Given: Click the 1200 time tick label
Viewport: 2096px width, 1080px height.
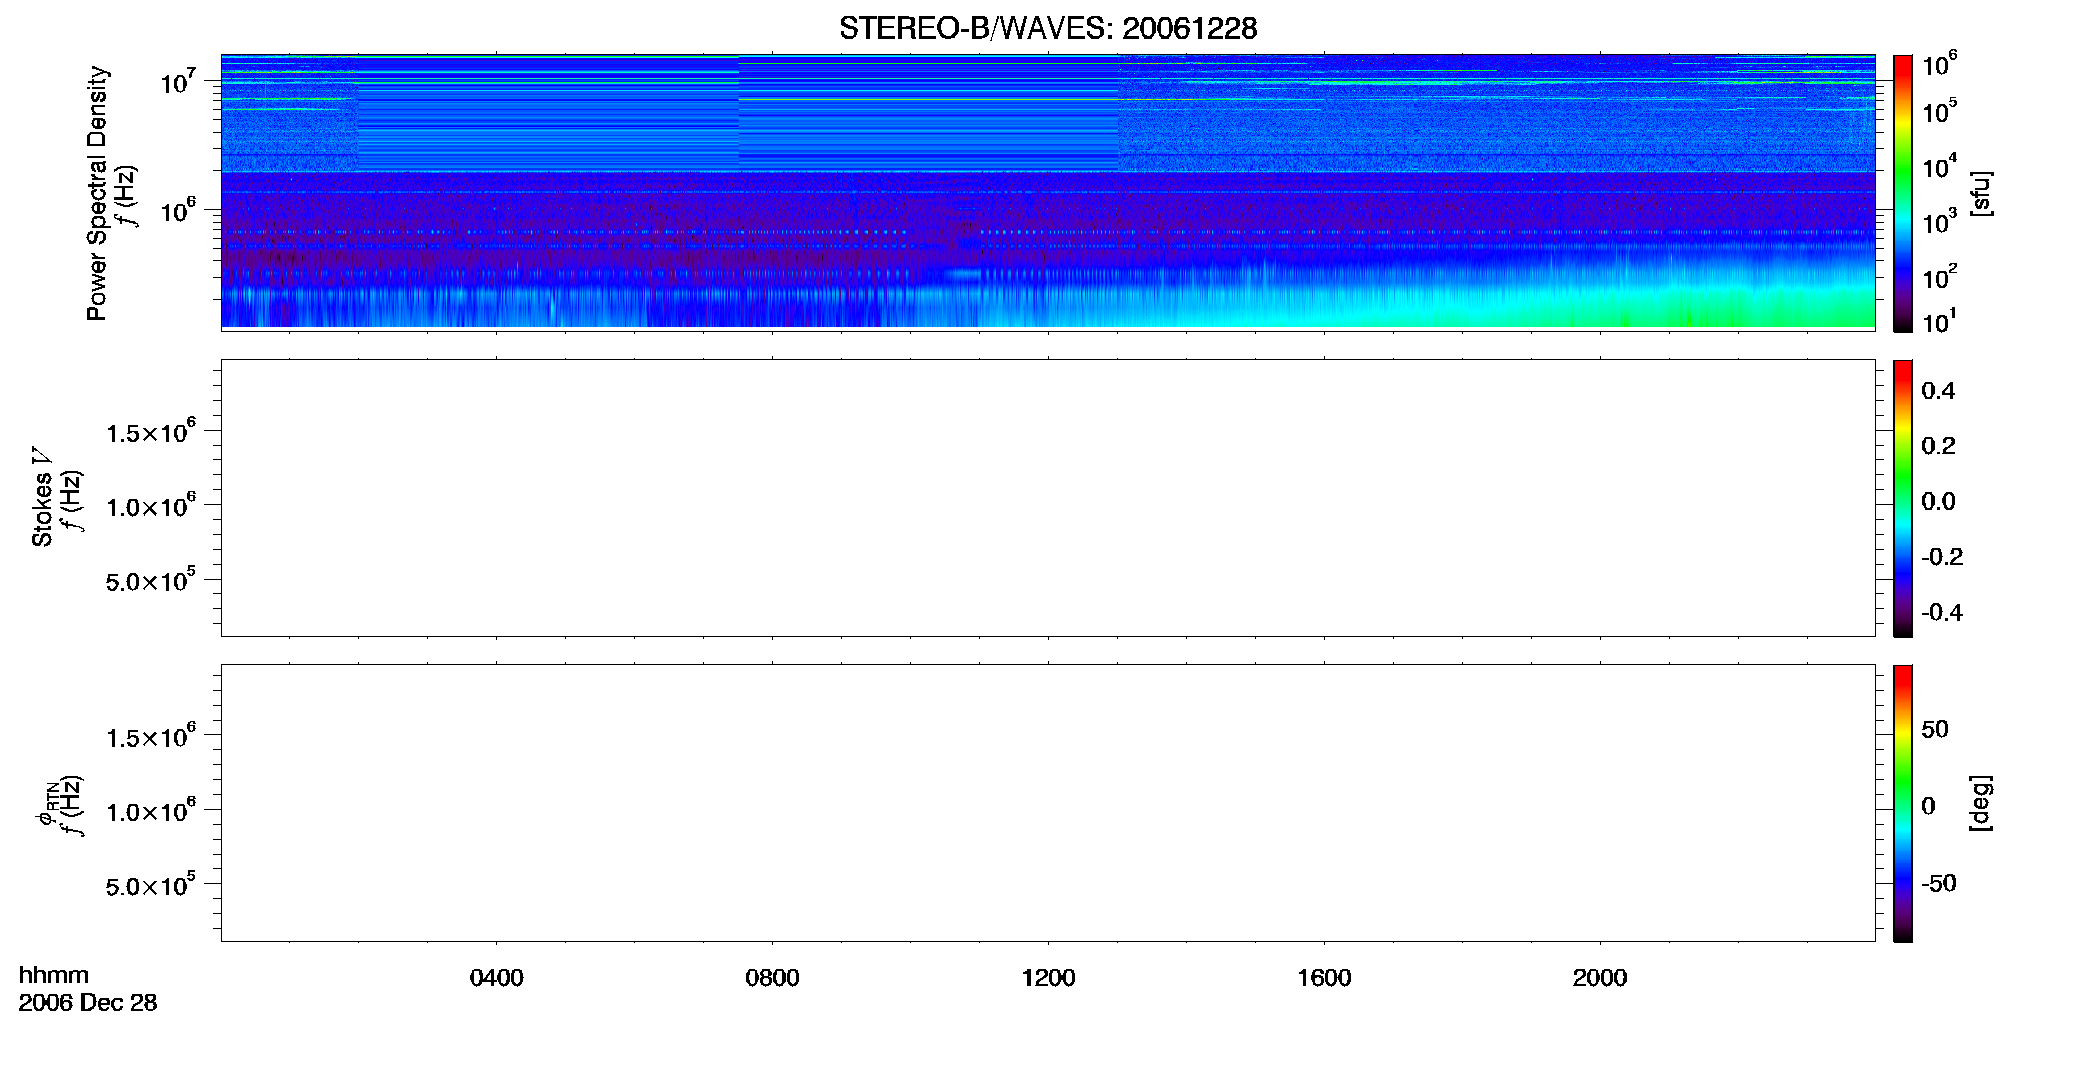Looking at the screenshot, I should click(1048, 978).
